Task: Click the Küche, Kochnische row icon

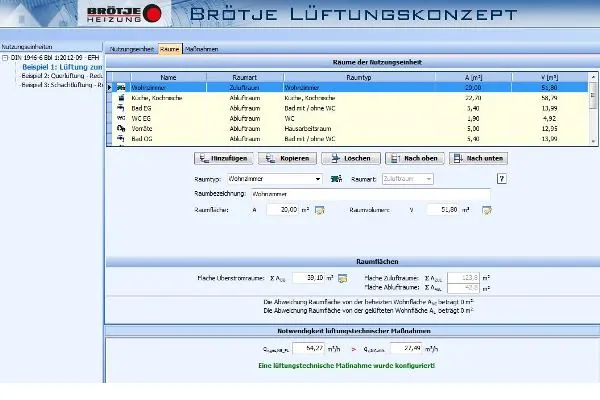Action: click(121, 98)
